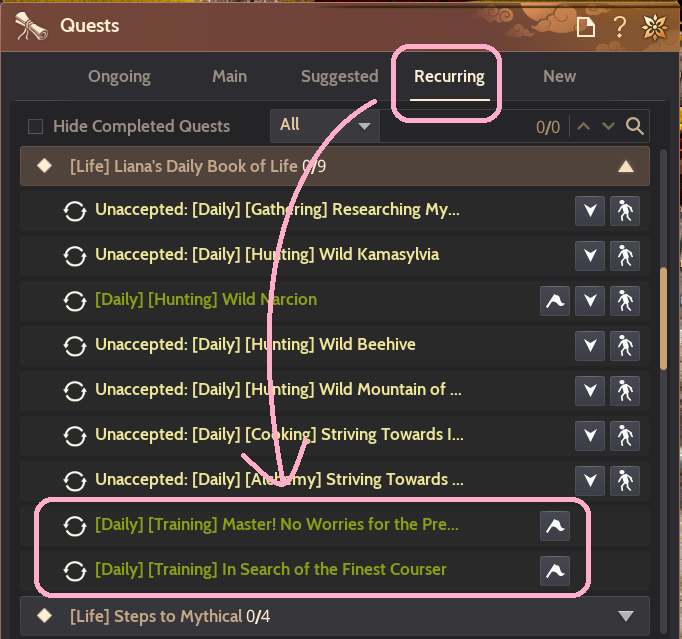Click up-arrow icon for Finest Courser quest

tap(554, 570)
